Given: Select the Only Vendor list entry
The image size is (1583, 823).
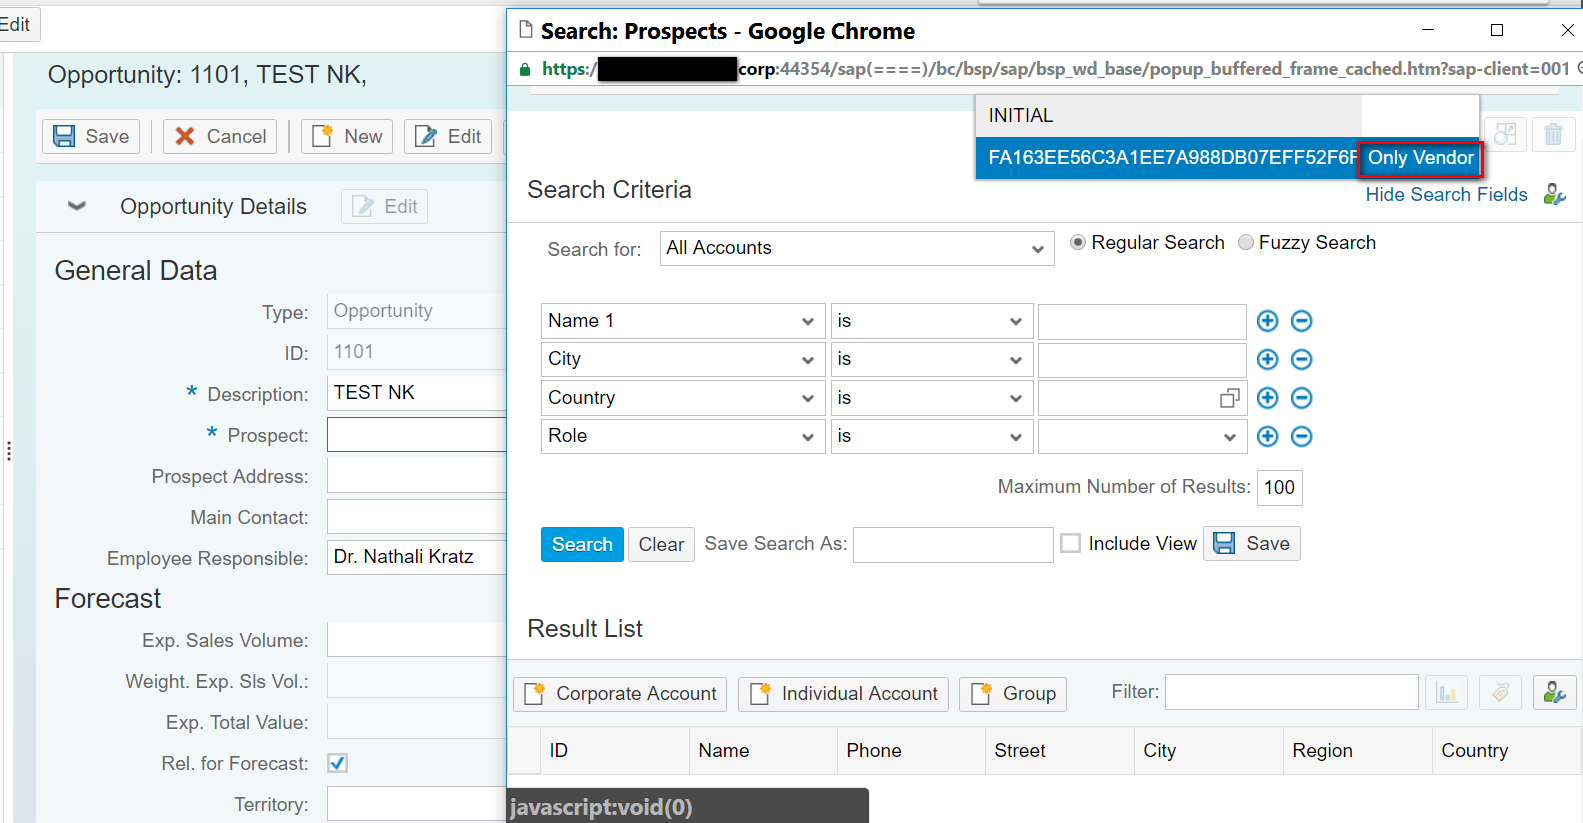Looking at the screenshot, I should (x=1420, y=158).
